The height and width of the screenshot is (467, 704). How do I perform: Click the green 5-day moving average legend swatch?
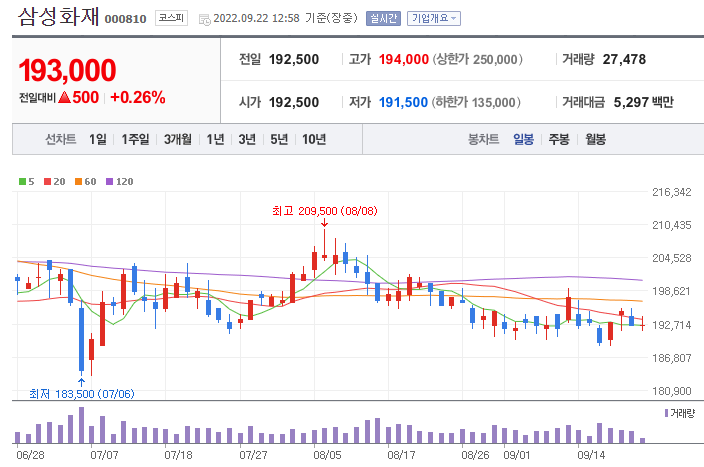tap(22, 181)
